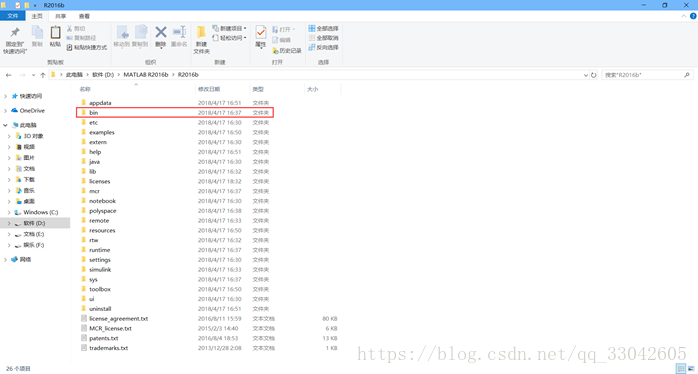Screen dimensions: 698x374
Task: Open the address bar history dropdown
Action: click(x=586, y=75)
